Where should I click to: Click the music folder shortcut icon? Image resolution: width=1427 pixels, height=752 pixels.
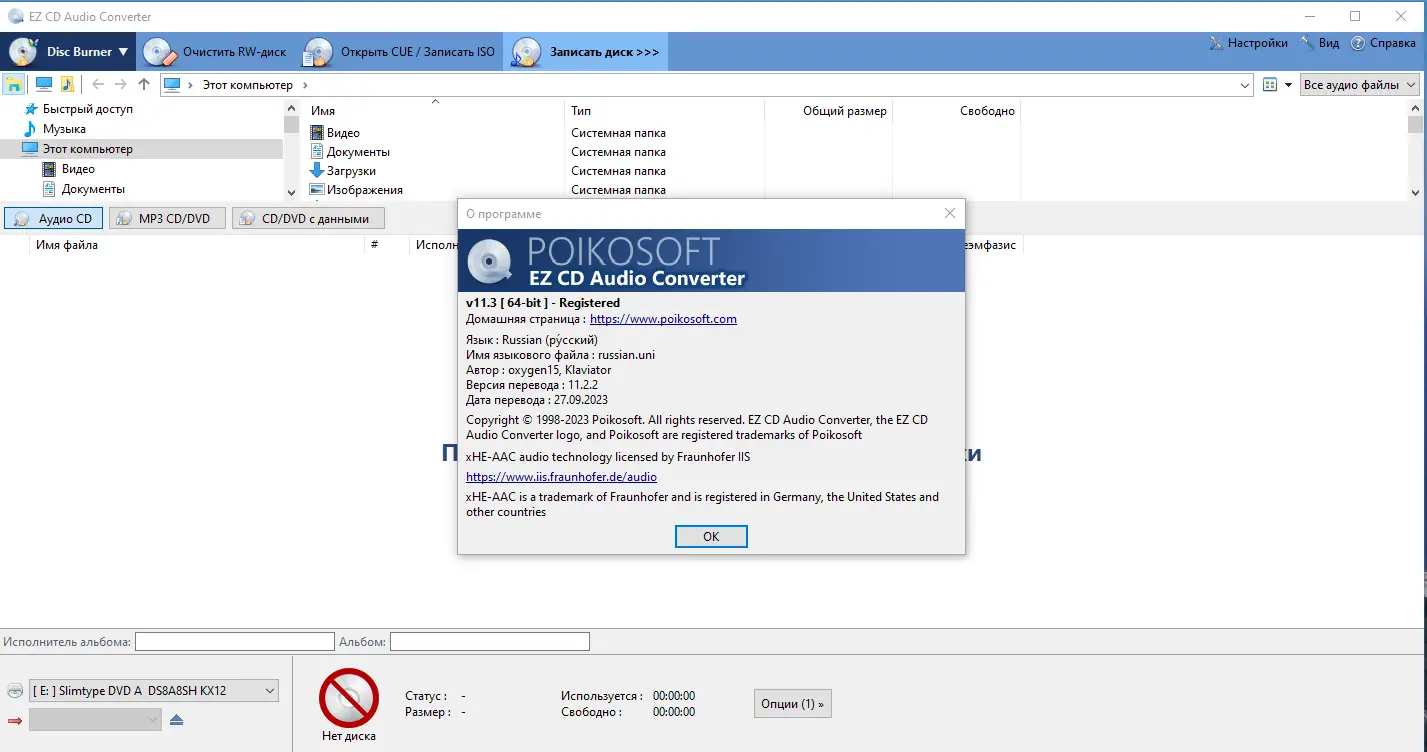(x=67, y=84)
